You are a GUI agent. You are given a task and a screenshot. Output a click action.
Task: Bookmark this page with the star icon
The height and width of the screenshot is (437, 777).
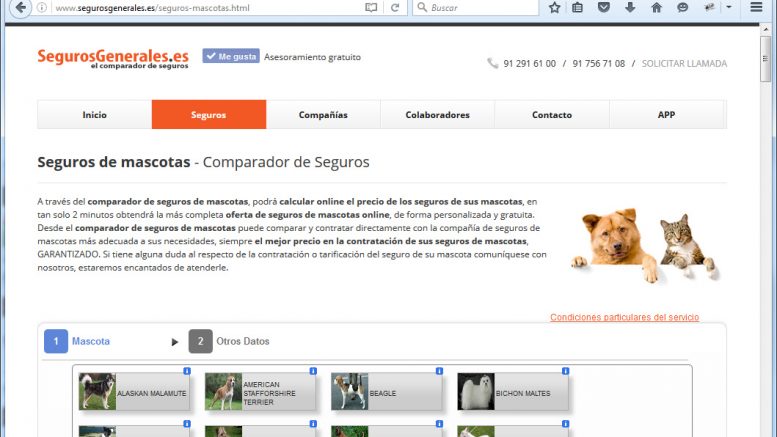(x=555, y=7)
